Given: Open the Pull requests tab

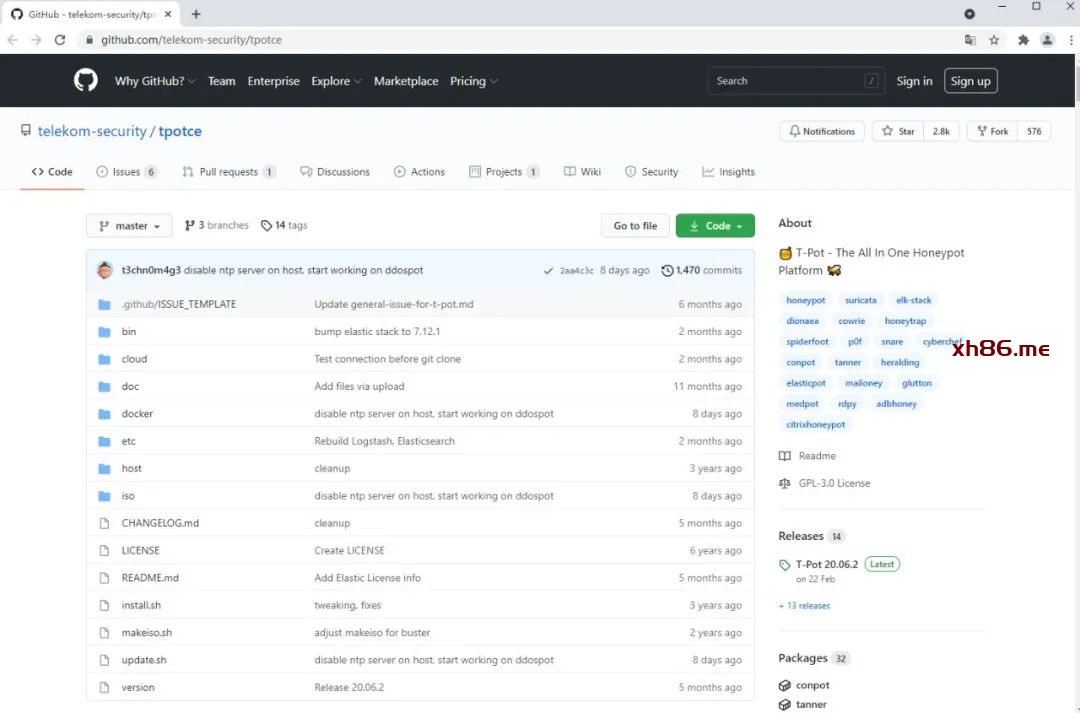Looking at the screenshot, I should [228, 172].
